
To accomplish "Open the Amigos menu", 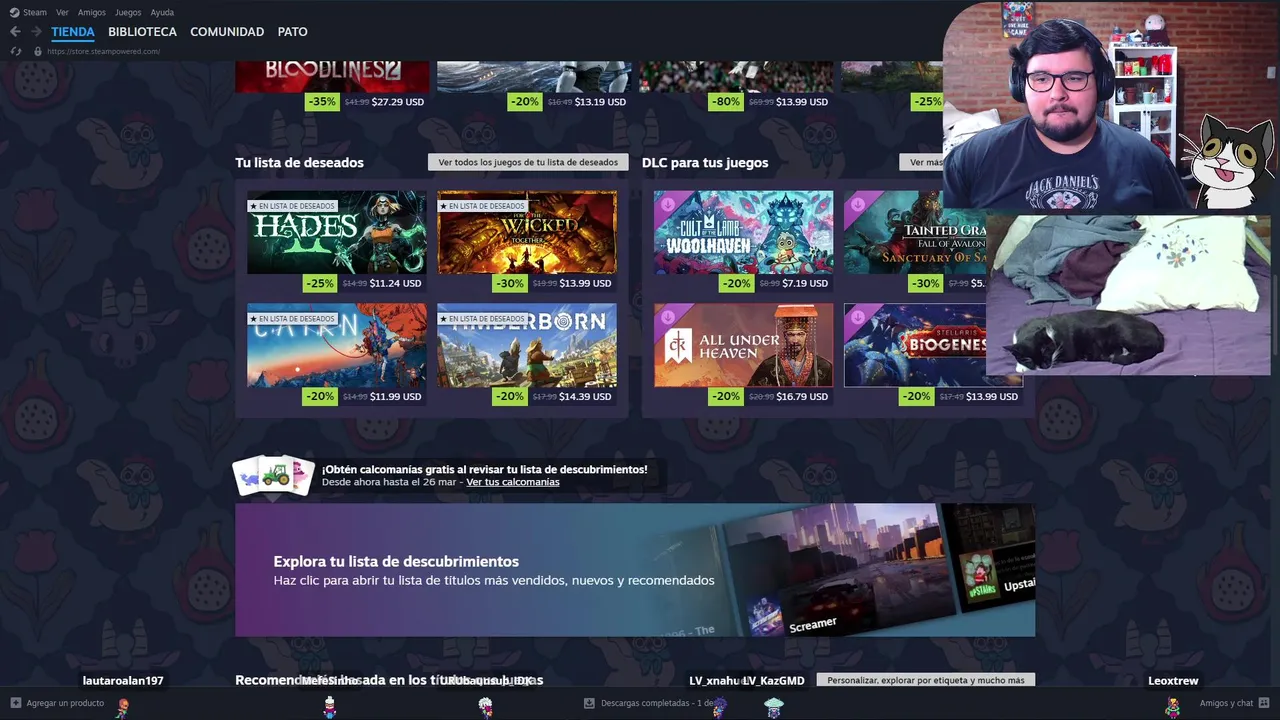I will point(92,12).
